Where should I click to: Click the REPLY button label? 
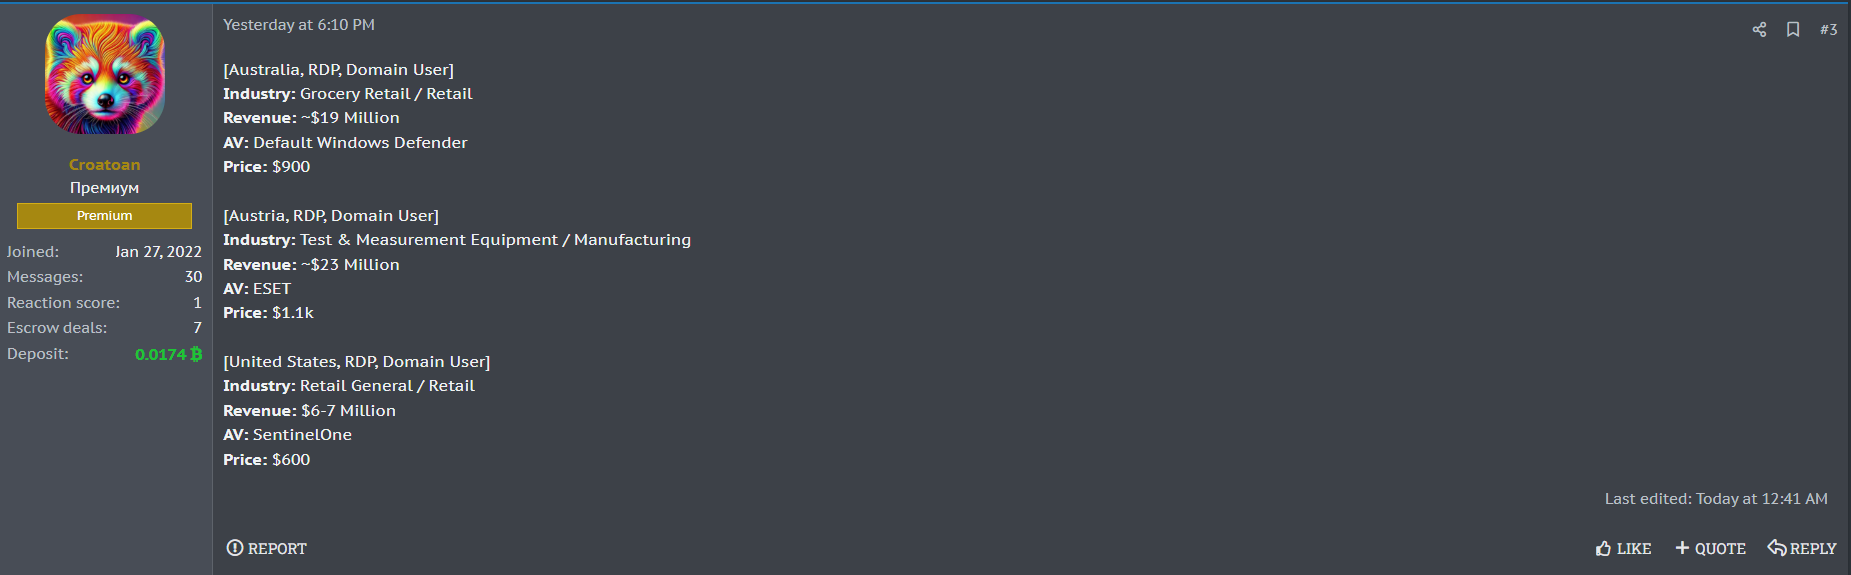pyautogui.click(x=1813, y=549)
